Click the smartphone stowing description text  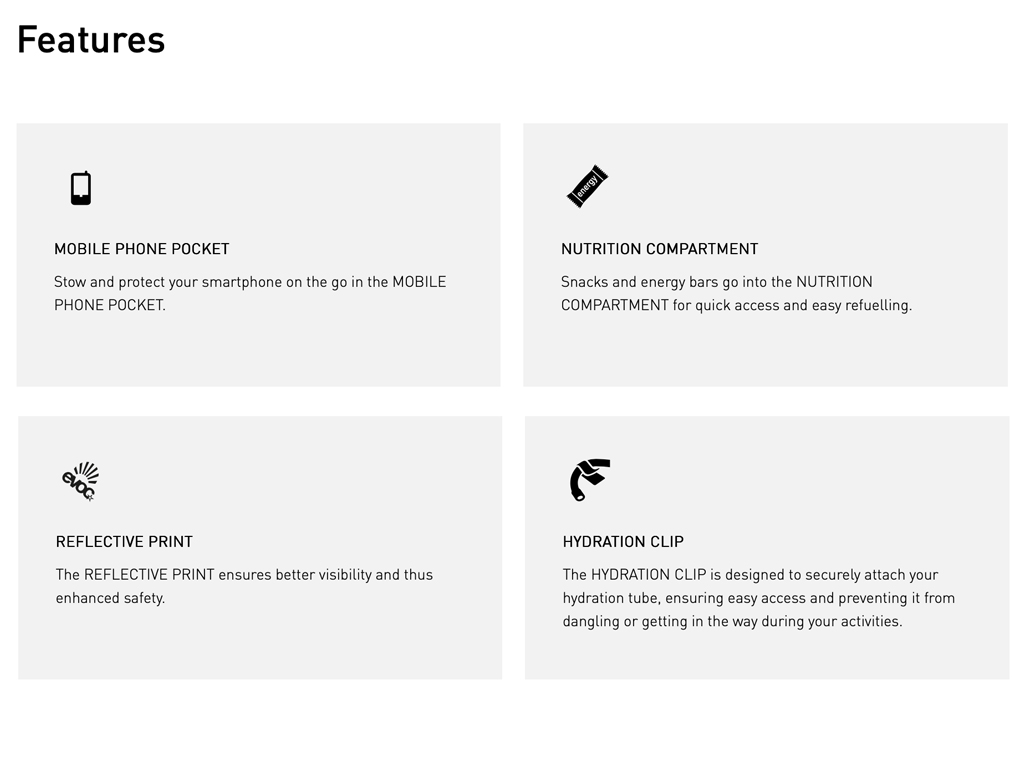point(250,293)
